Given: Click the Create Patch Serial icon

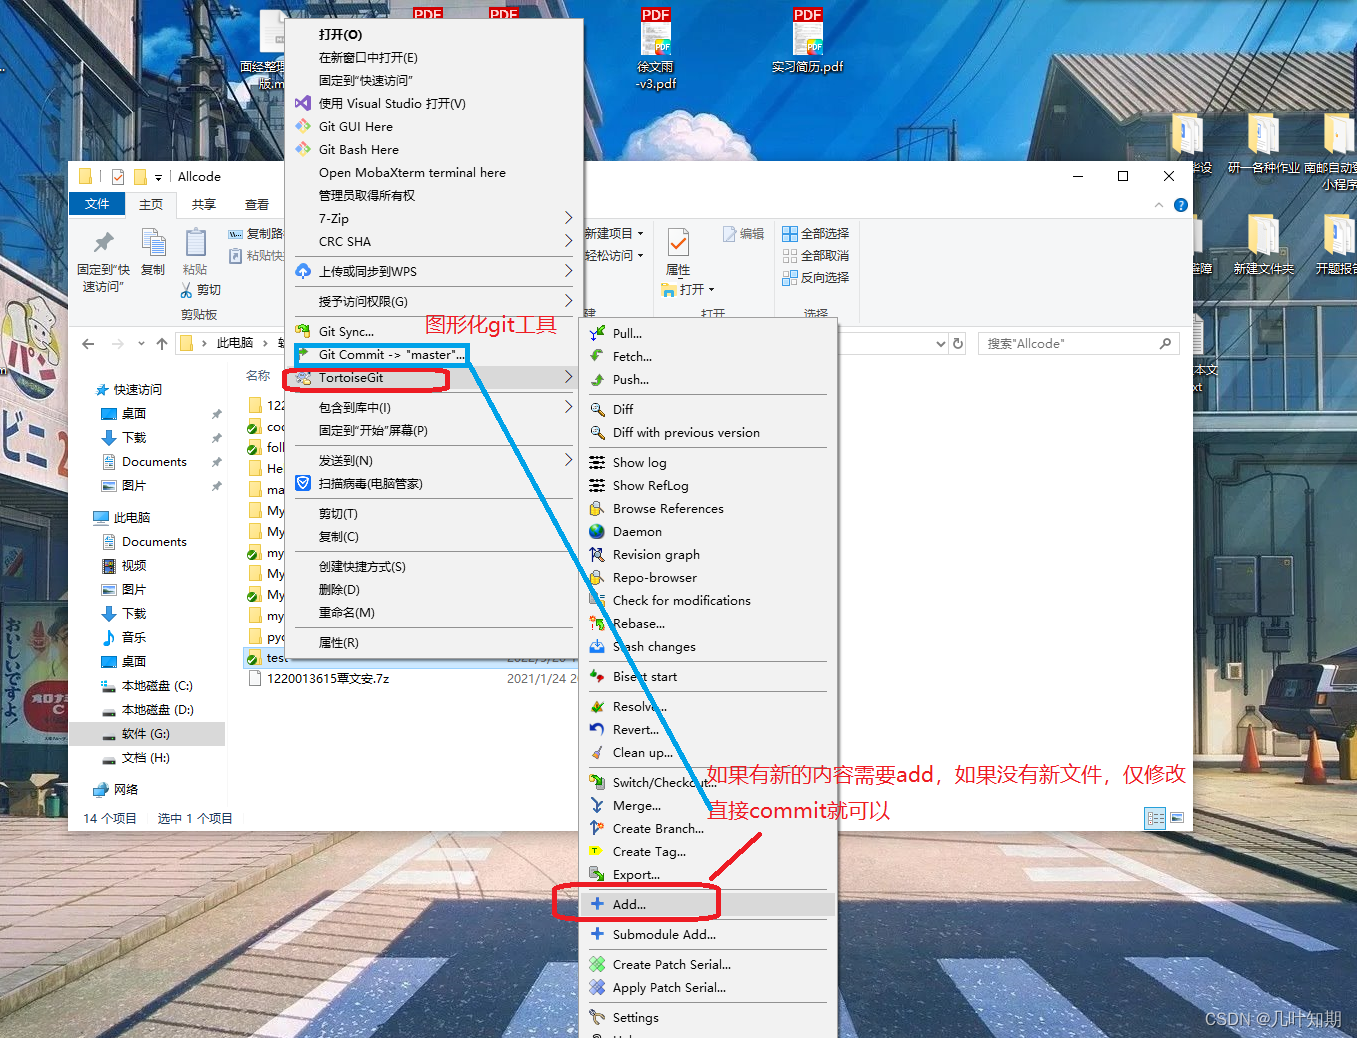Looking at the screenshot, I should (597, 964).
